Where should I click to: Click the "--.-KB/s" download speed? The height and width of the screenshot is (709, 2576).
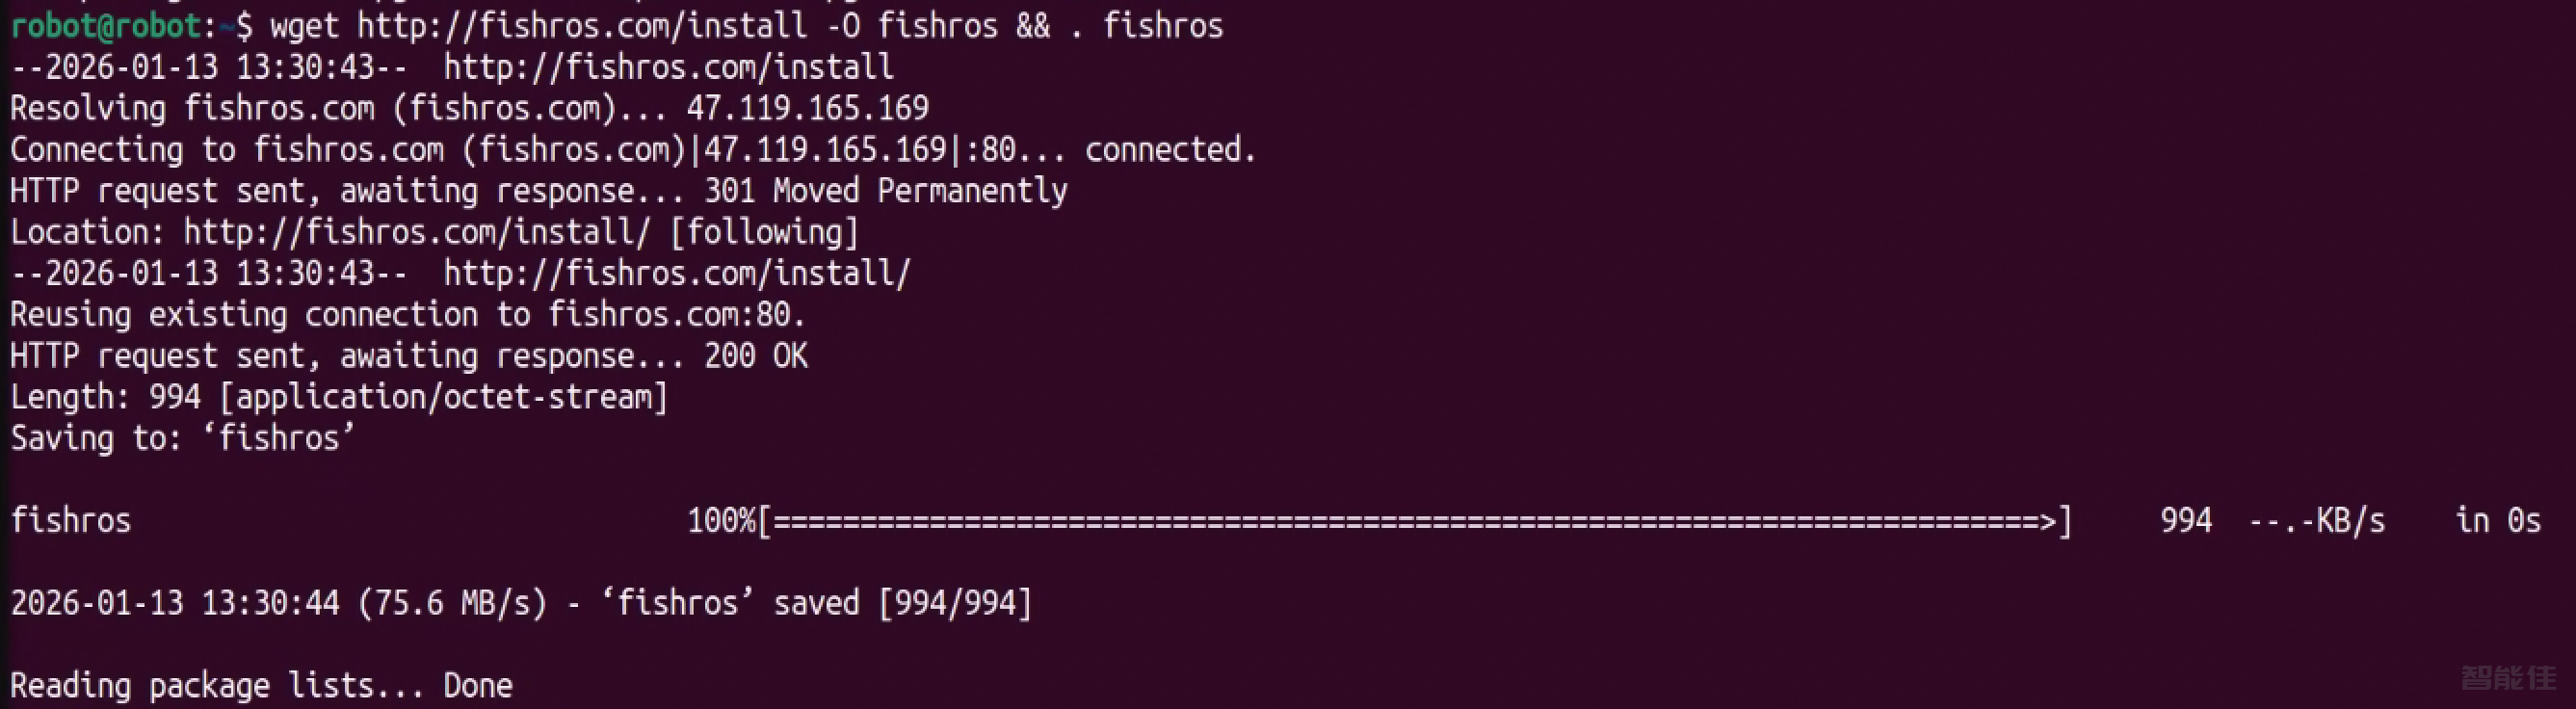(2316, 521)
